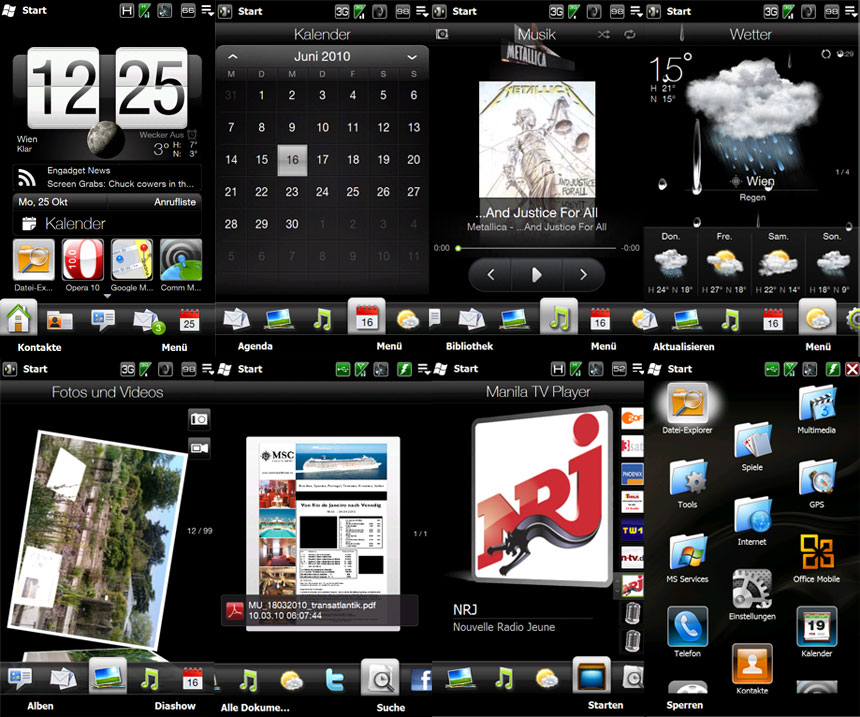Image resolution: width=860 pixels, height=717 pixels.
Task: Open now-playing list icon in Musik
Action: click(x=442, y=35)
